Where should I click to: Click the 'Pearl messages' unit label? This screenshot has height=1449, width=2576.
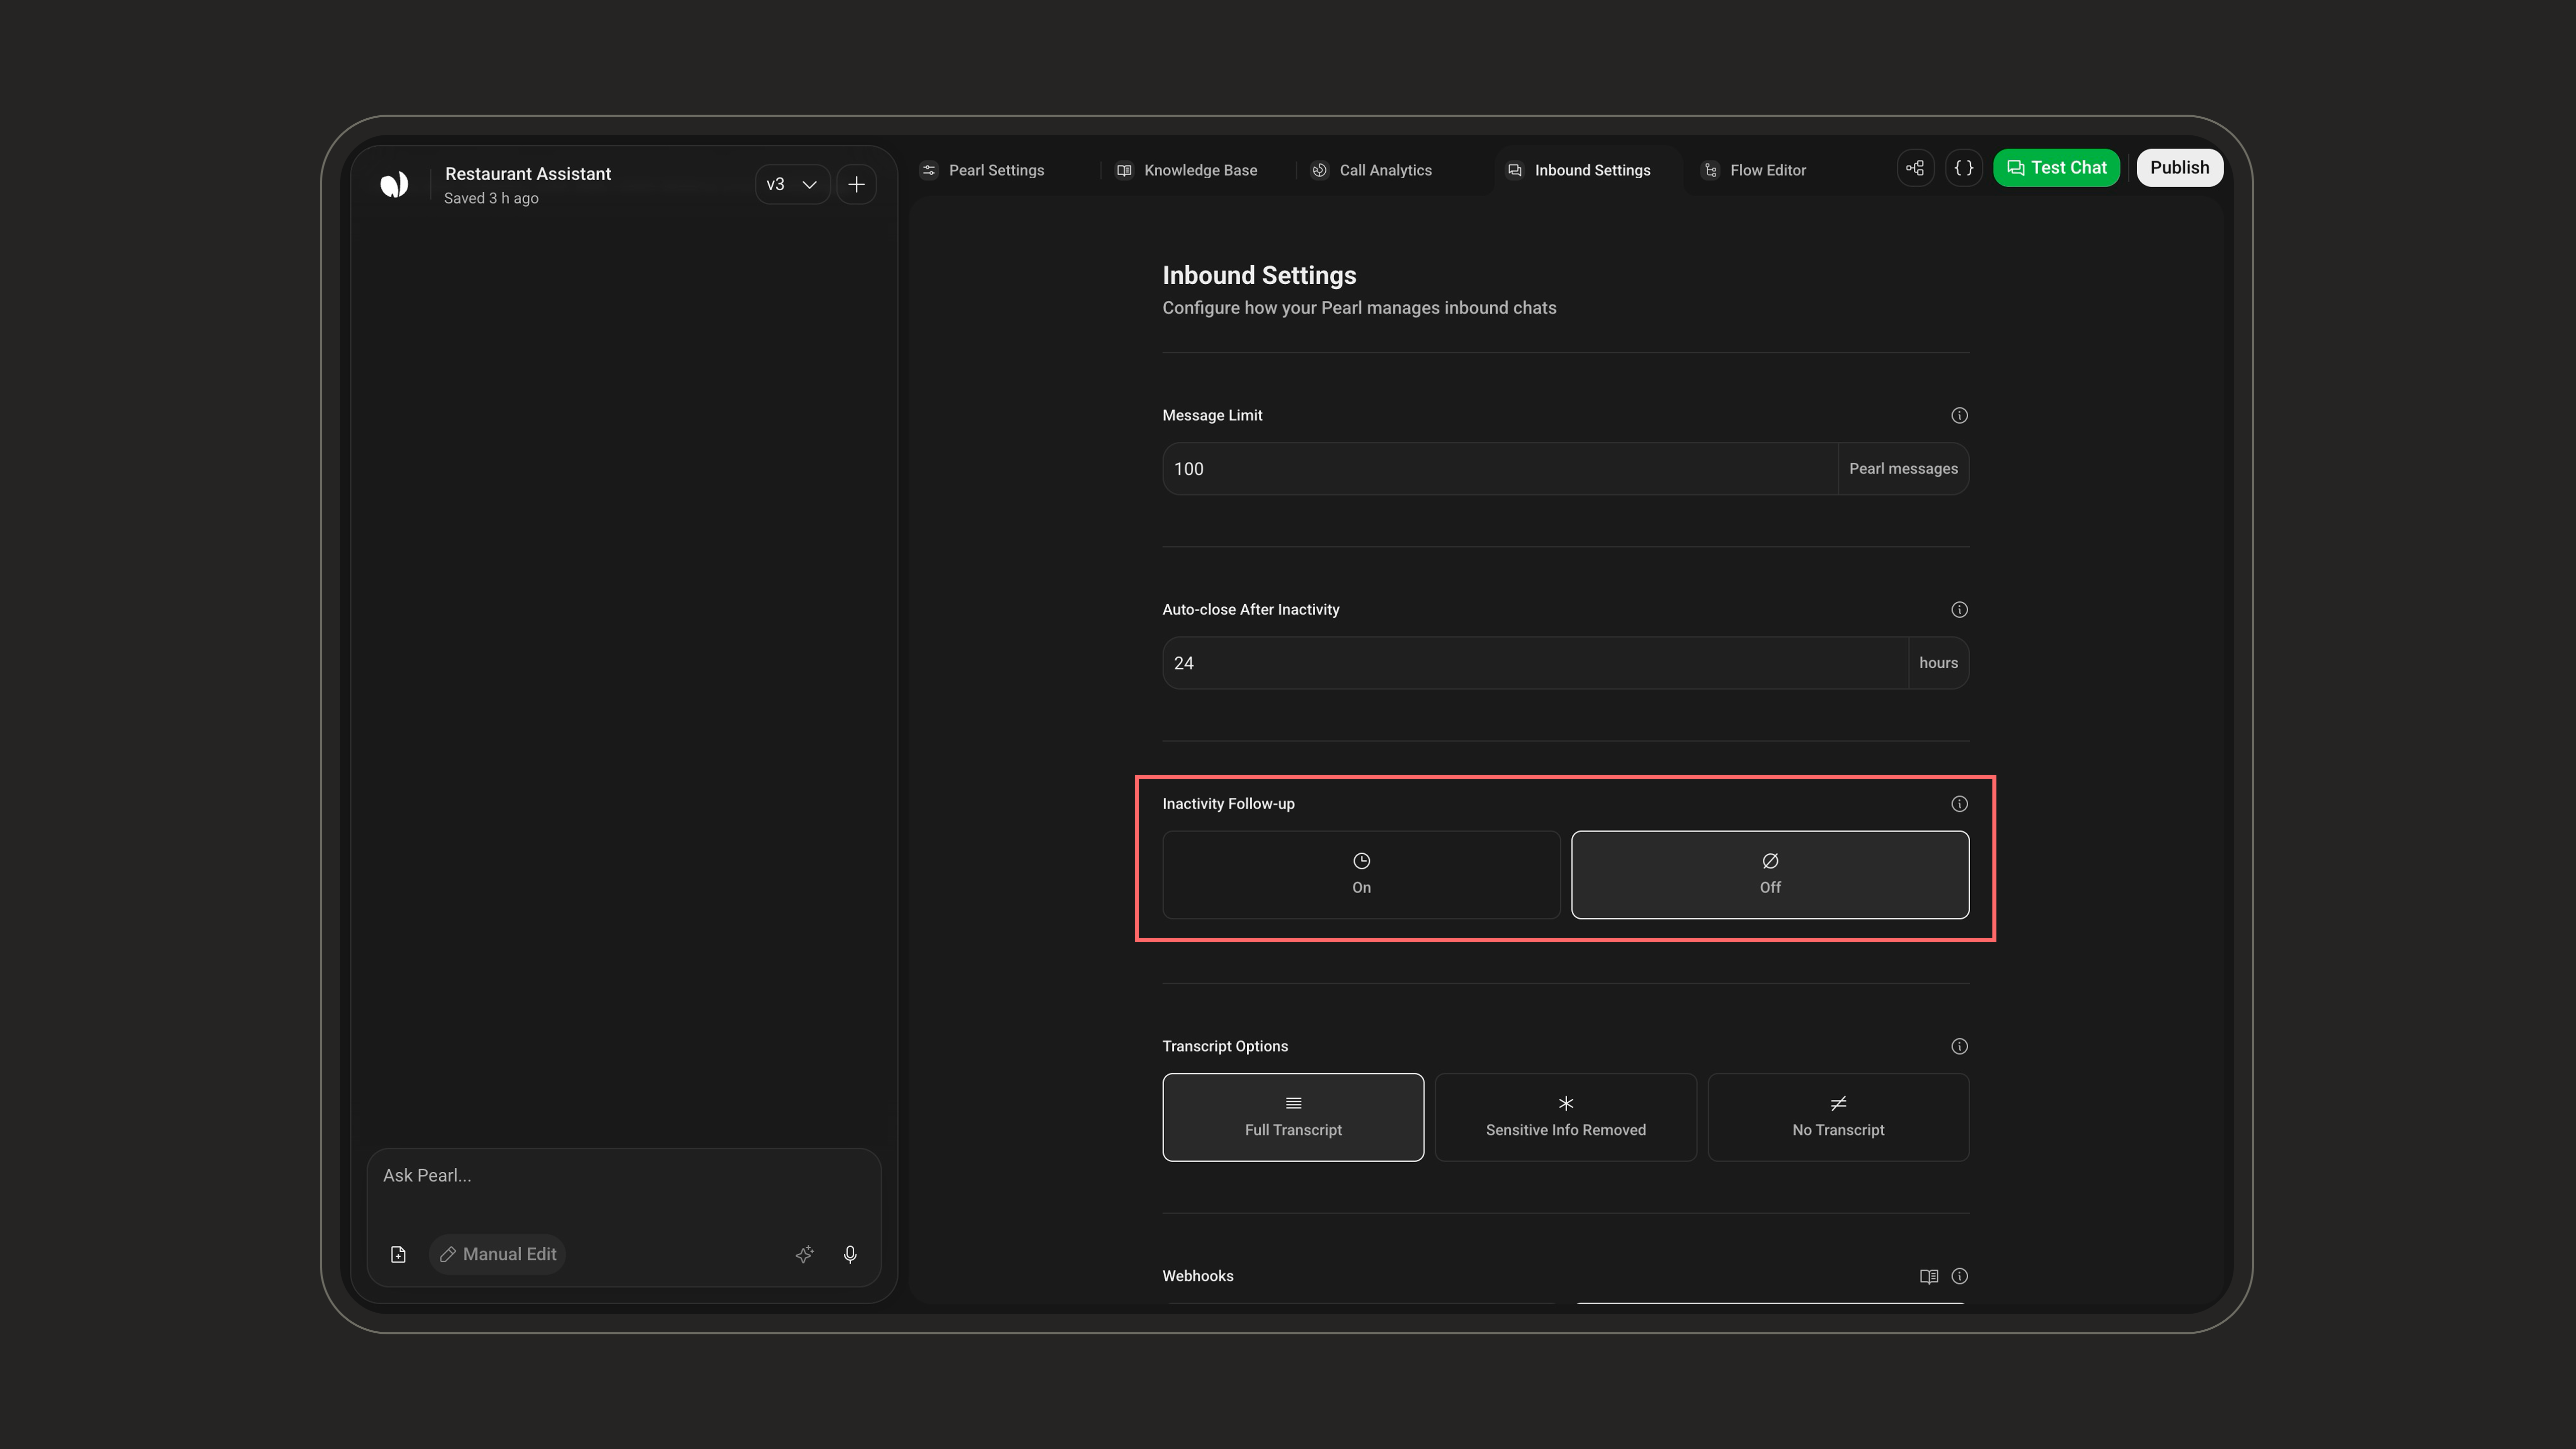(x=1903, y=469)
